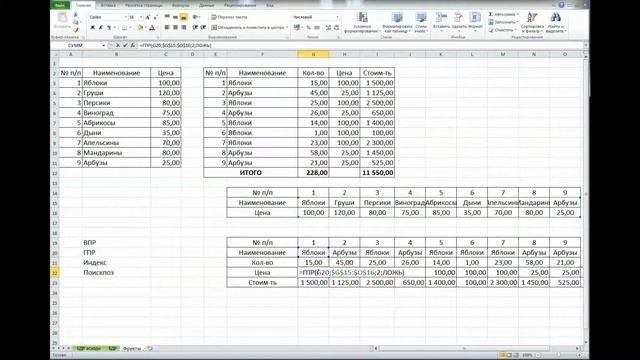Toggle Top Align
The image size is (640, 360).
(167, 17)
